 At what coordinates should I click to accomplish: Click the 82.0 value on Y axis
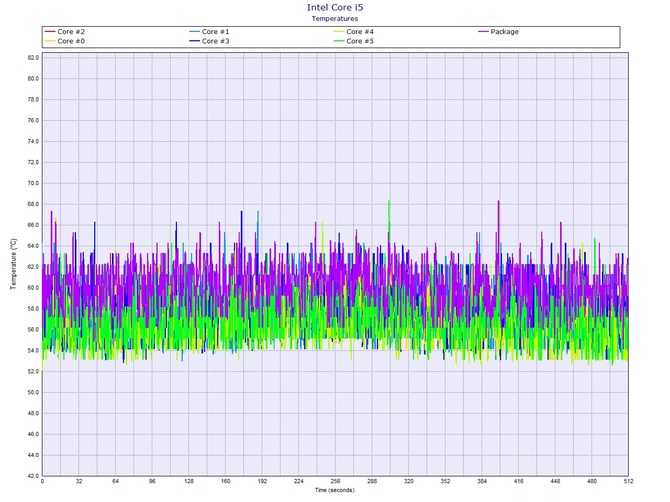[33, 58]
